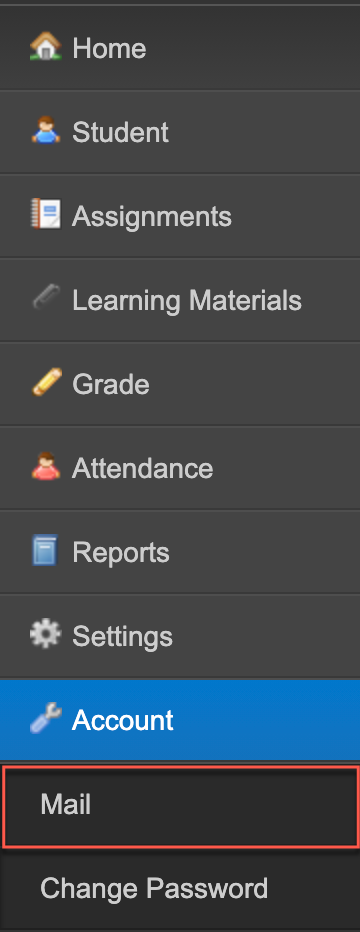Expand the Settings menu item
This screenshot has width=360, height=932.
[180, 636]
